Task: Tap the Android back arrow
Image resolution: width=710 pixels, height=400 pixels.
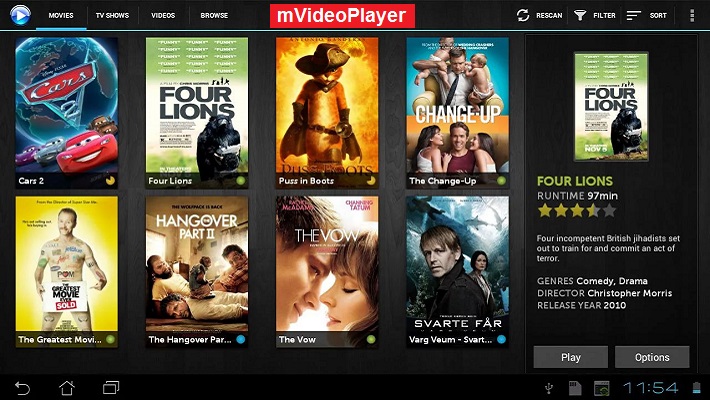Action: (x=22, y=388)
